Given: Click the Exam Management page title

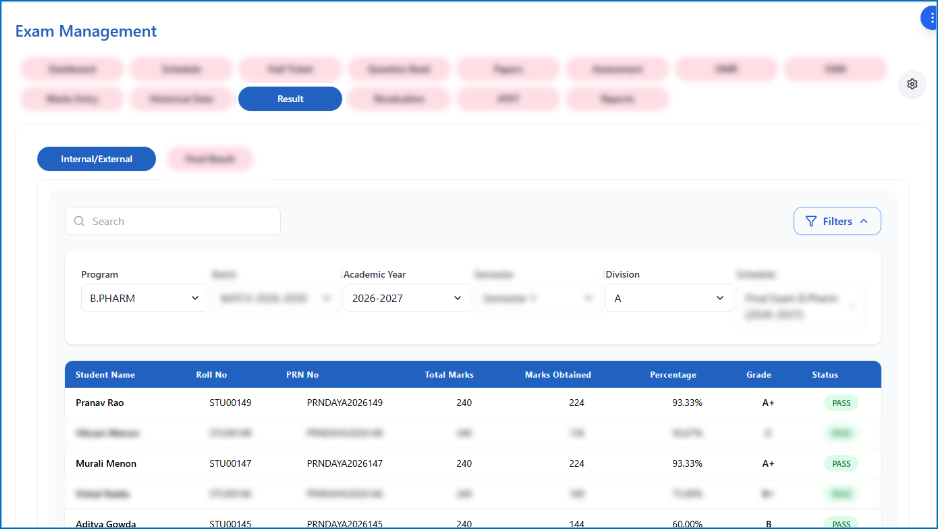Looking at the screenshot, I should tap(86, 31).
